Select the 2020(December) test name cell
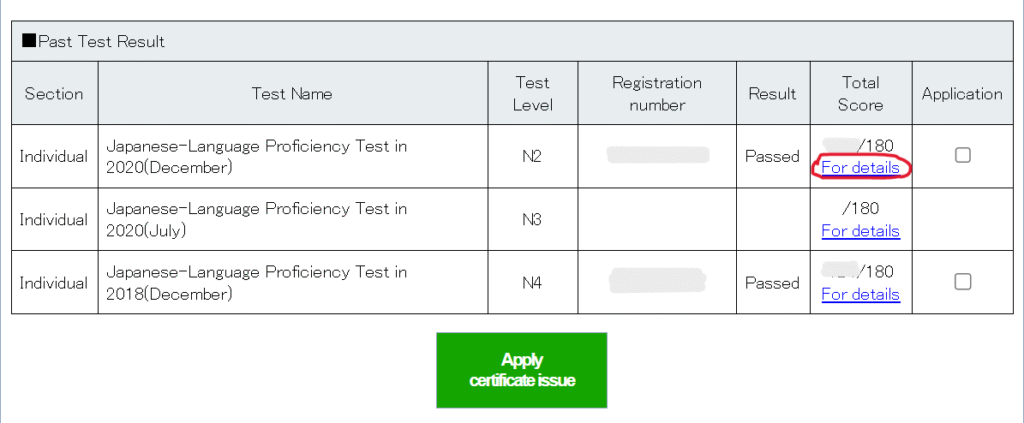 click(293, 157)
